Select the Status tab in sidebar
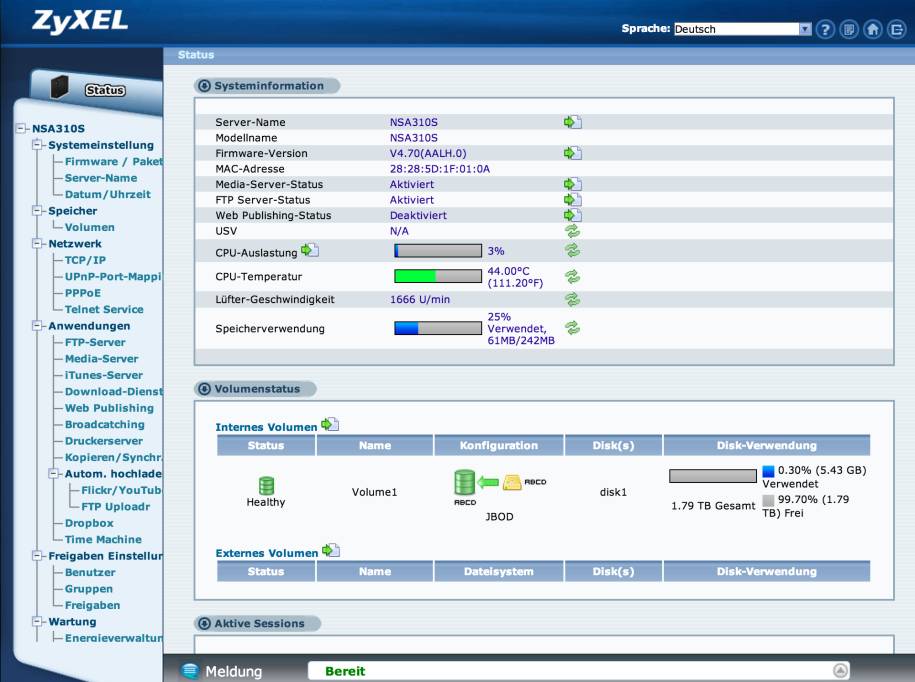The height and width of the screenshot is (682, 915). tap(105, 90)
